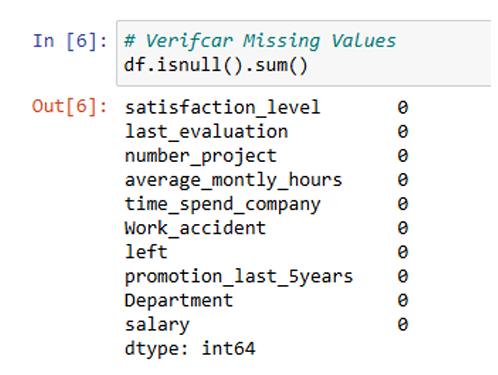
Task: Click the In [6] input prompt label
Action: (x=70, y=41)
